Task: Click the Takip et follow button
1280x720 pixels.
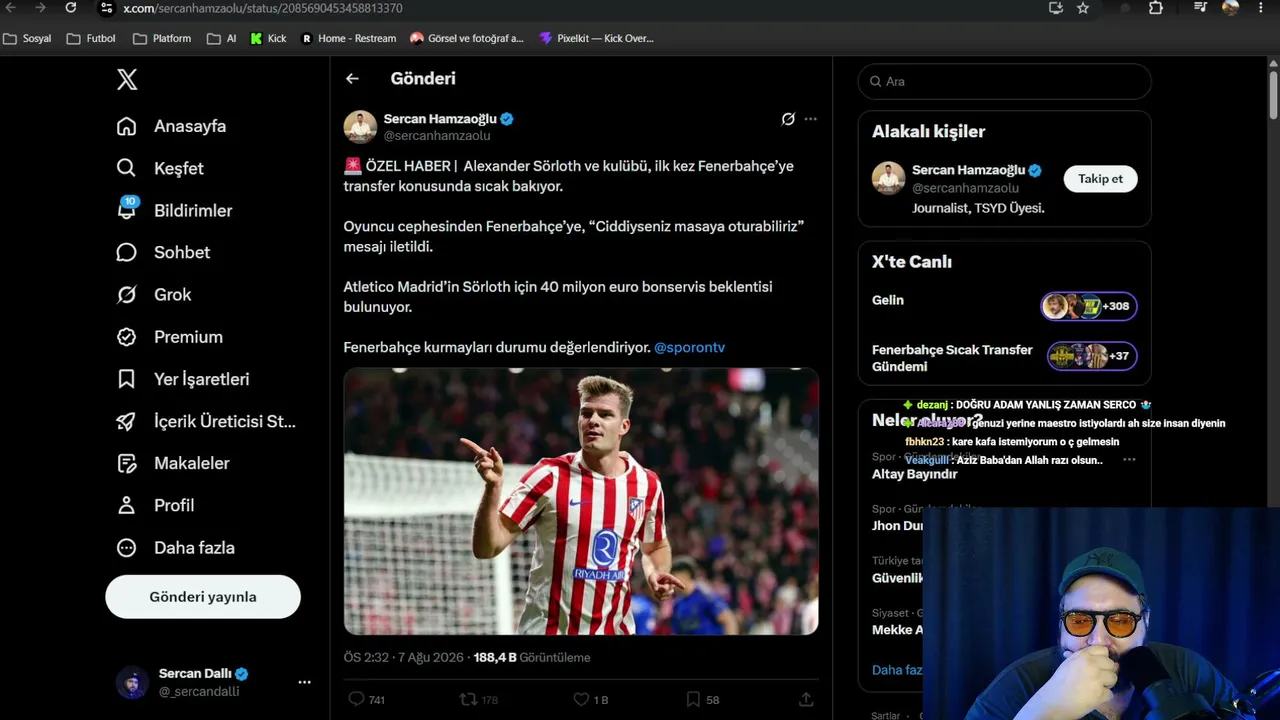Action: pos(1100,178)
